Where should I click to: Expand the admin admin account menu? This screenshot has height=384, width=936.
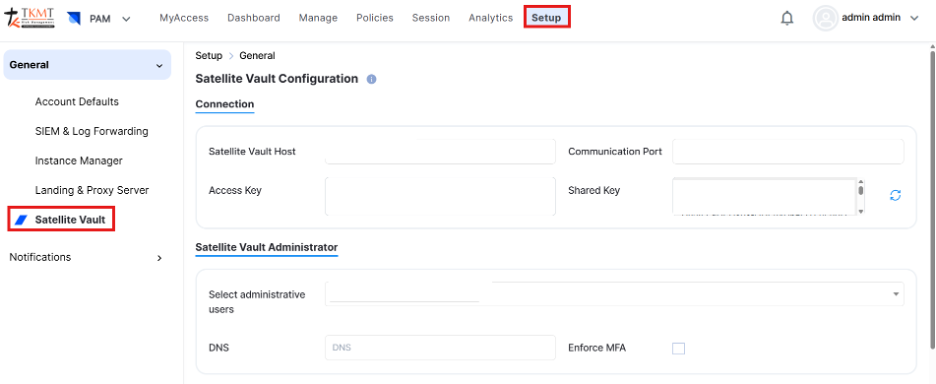coord(914,18)
